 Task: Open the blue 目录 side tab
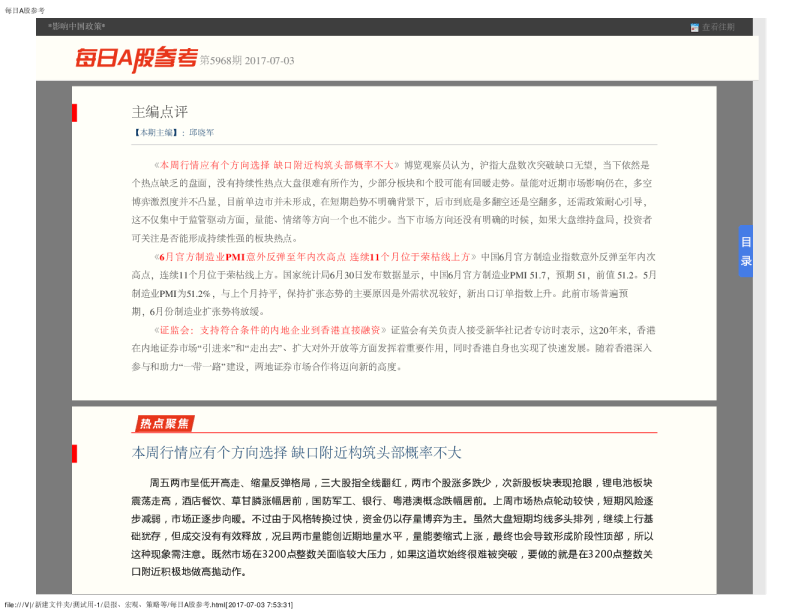[745, 251]
